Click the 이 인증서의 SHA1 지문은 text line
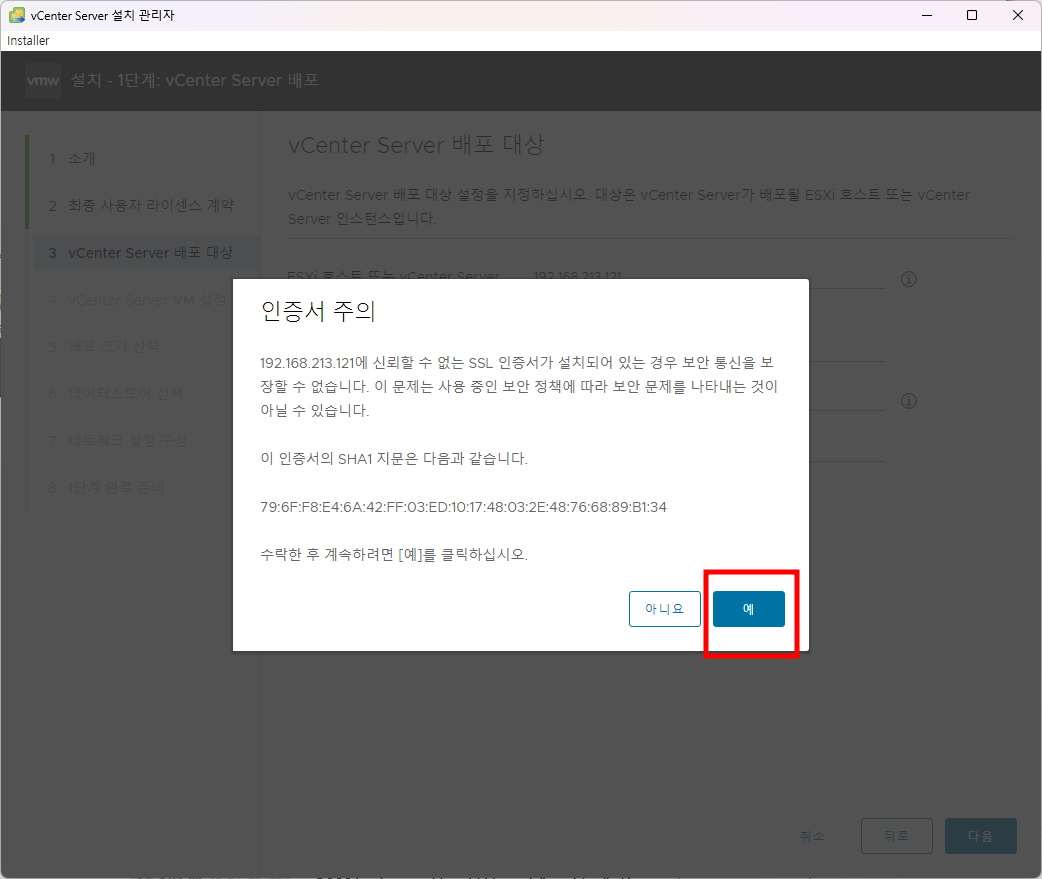Image resolution: width=1042 pixels, height=879 pixels. point(394,458)
